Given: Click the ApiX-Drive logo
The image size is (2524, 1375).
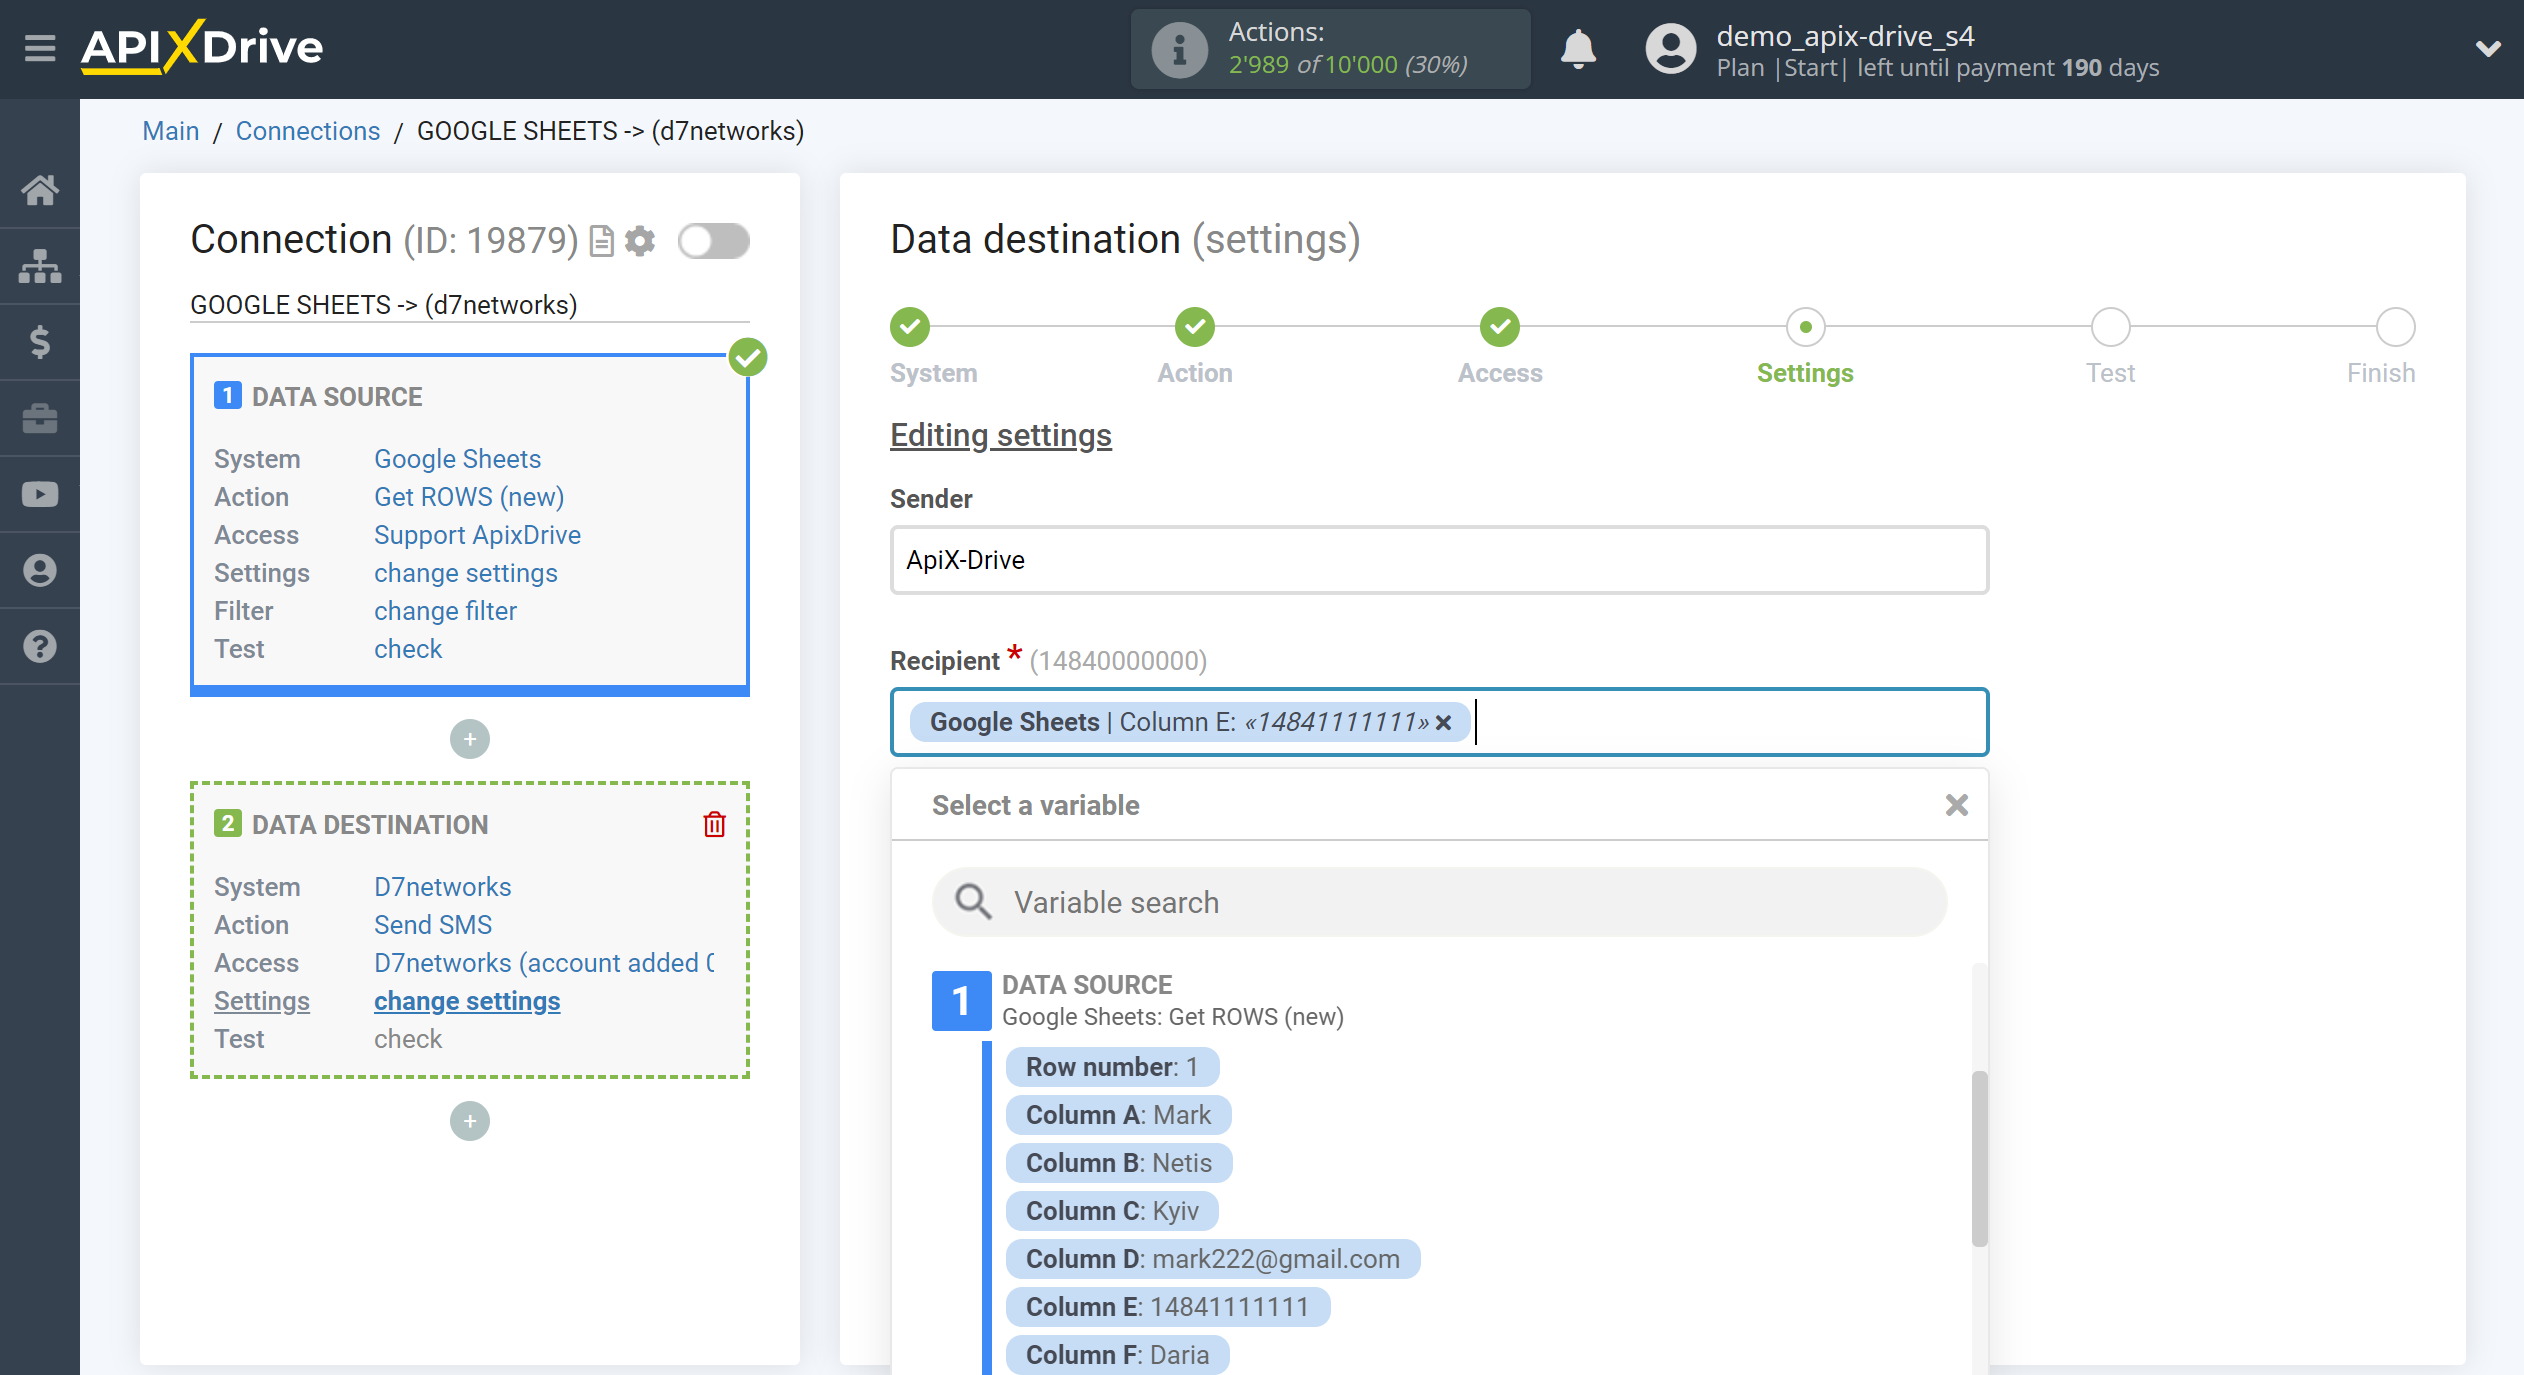Looking at the screenshot, I should pyautogui.click(x=202, y=47).
